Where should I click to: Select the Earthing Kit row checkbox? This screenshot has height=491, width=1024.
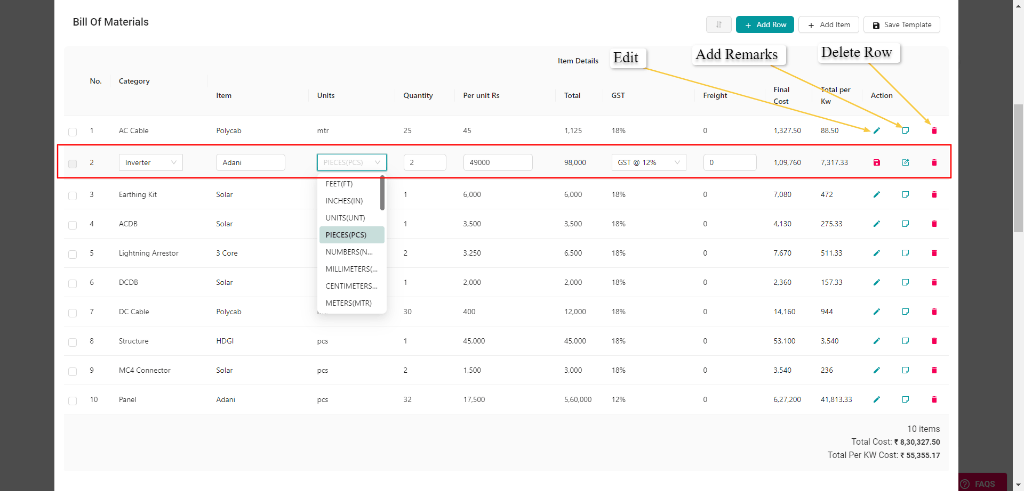click(x=72, y=195)
